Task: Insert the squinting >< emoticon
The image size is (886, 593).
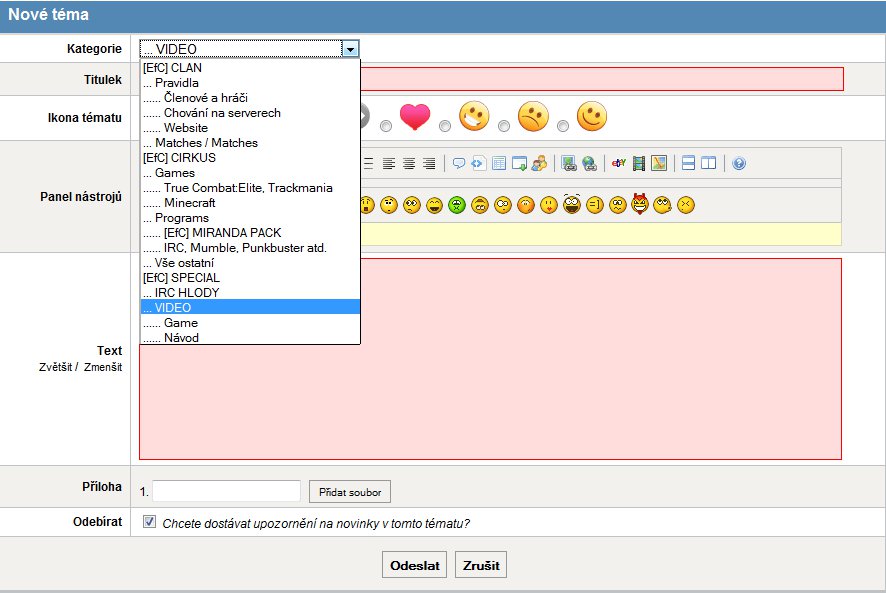Action: tap(686, 205)
